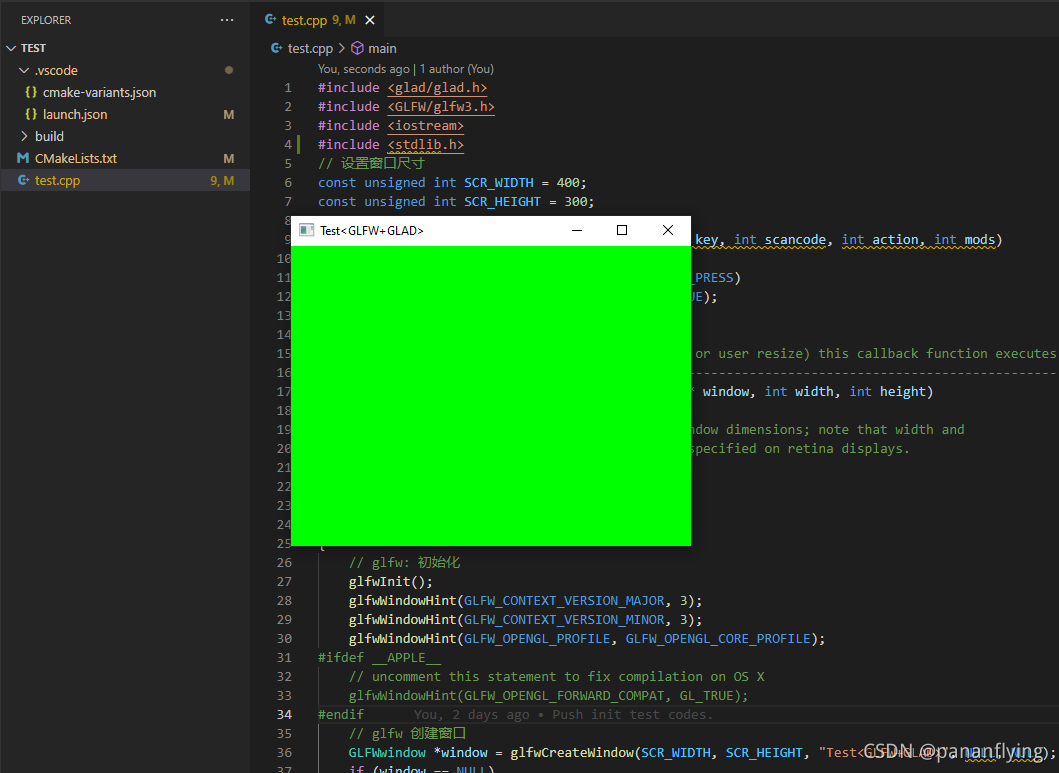The height and width of the screenshot is (773, 1059).
Task: Click main symbol in the breadcrumb
Action: coord(382,49)
